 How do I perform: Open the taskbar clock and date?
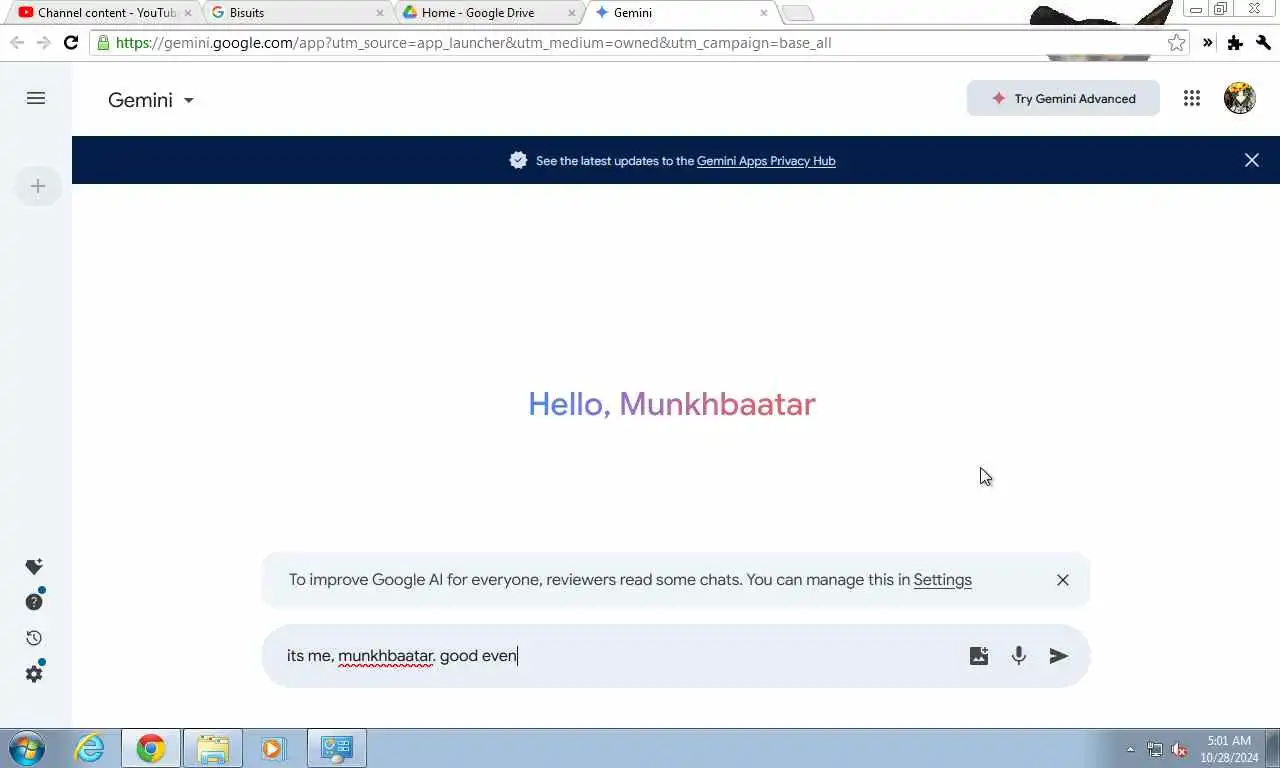1229,749
